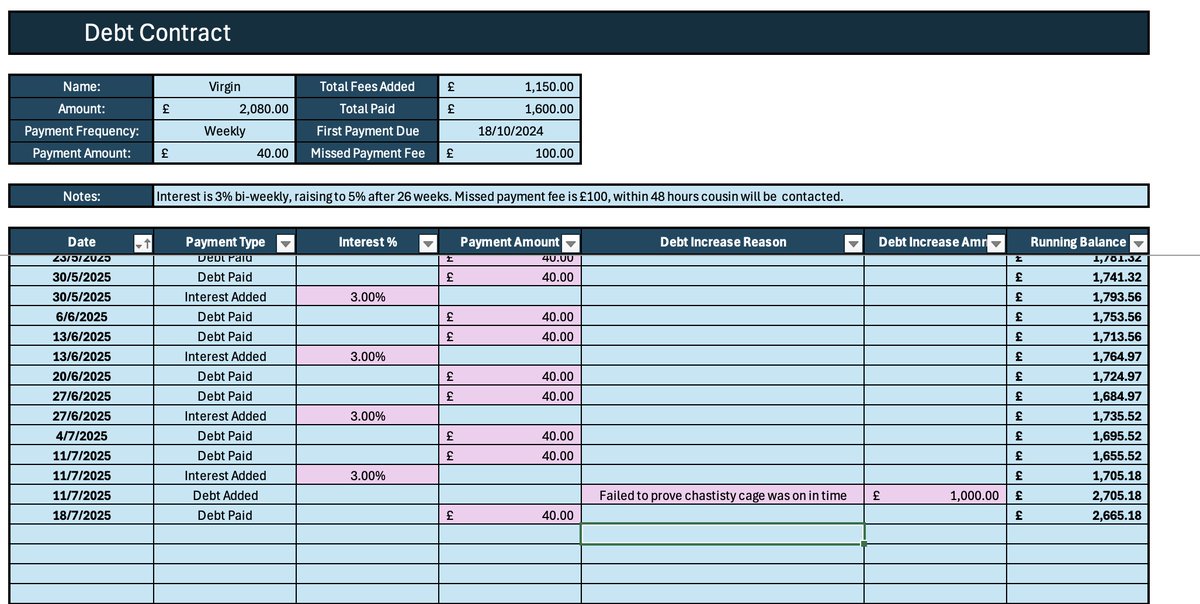
Task: Select the date cell 6/6/2025
Action: tap(81, 317)
